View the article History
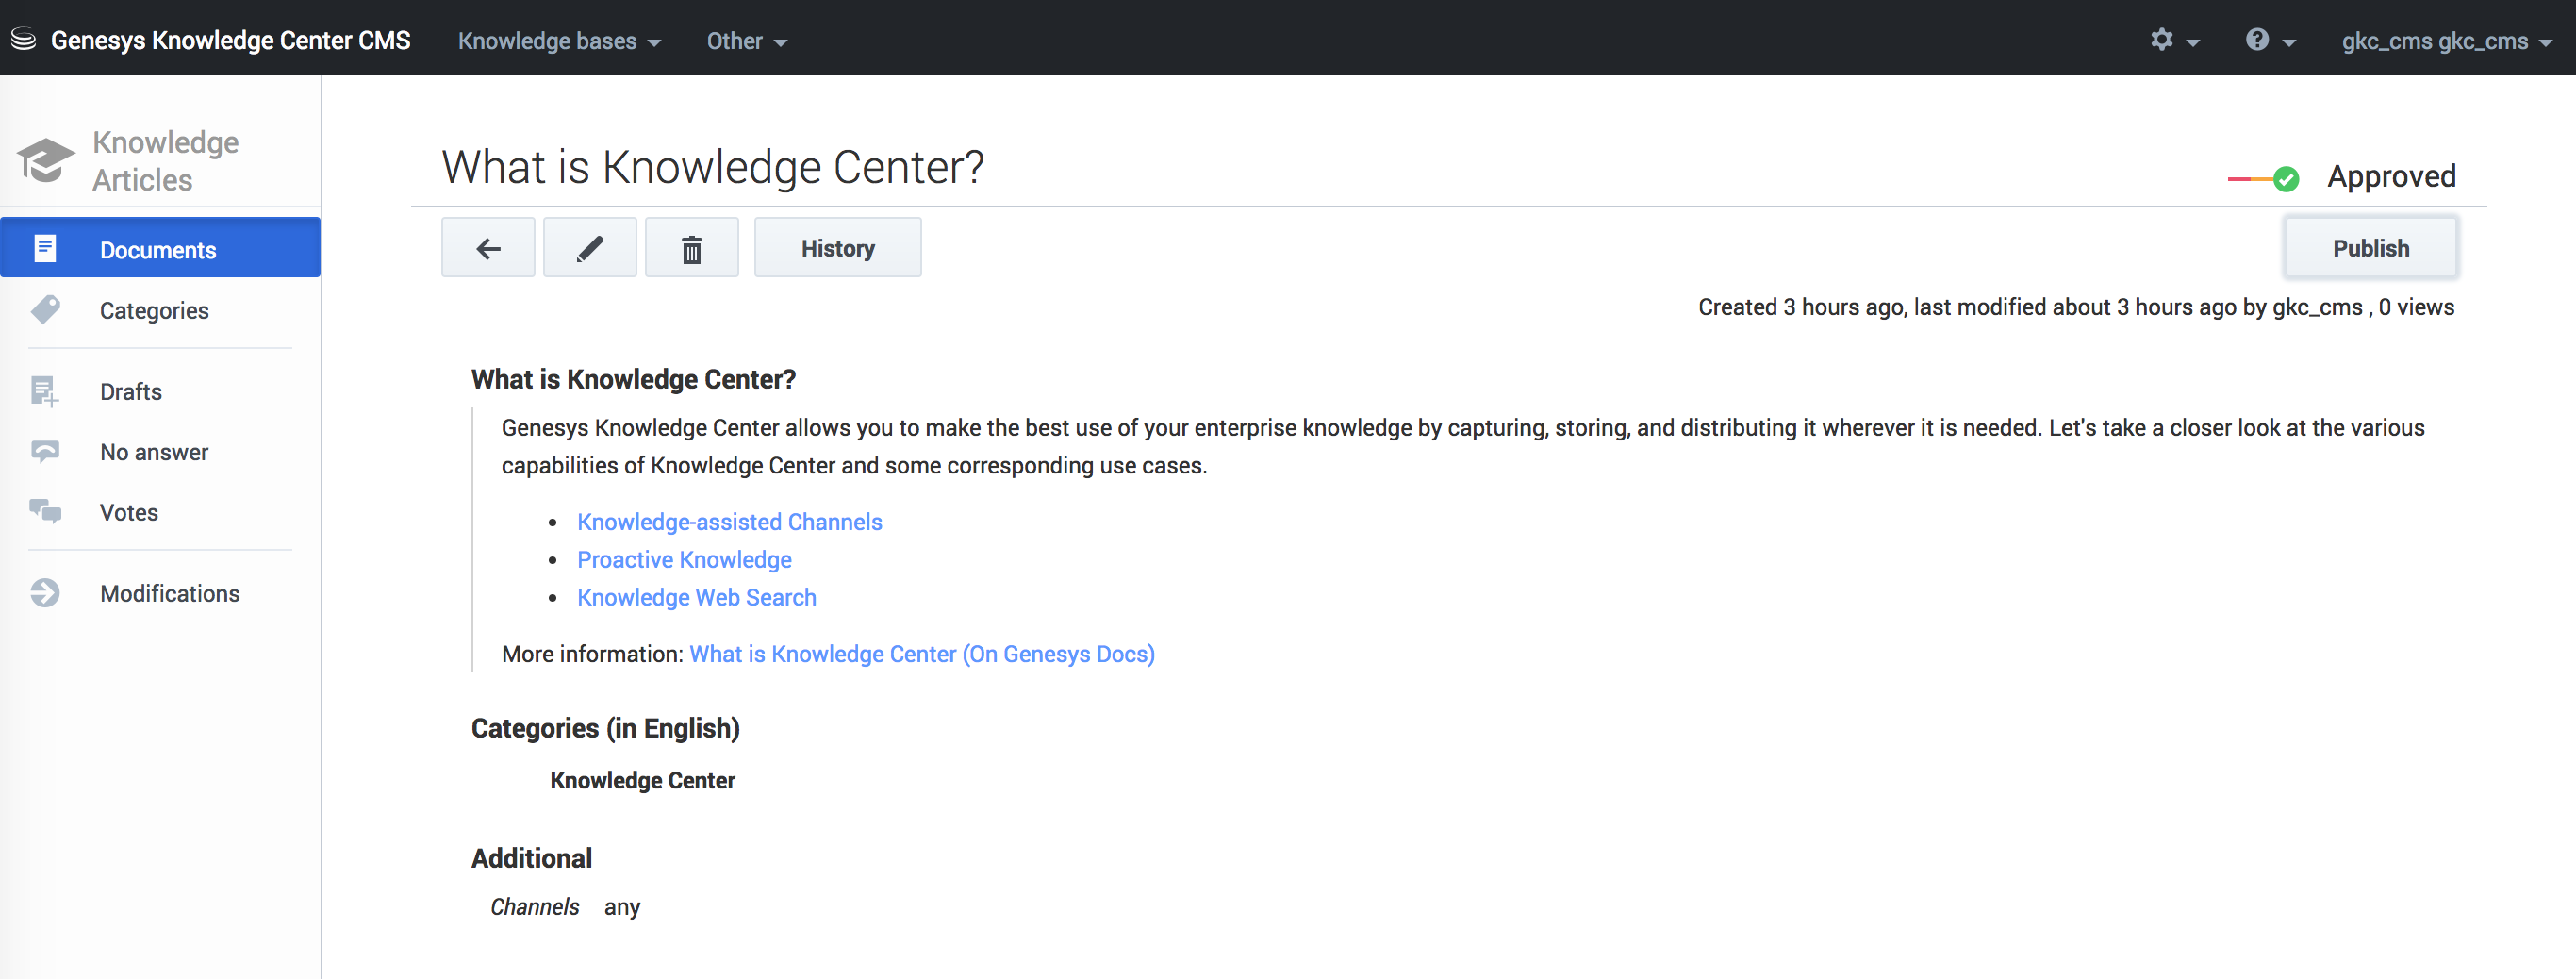Viewport: 2576px width, 979px height. (837, 248)
